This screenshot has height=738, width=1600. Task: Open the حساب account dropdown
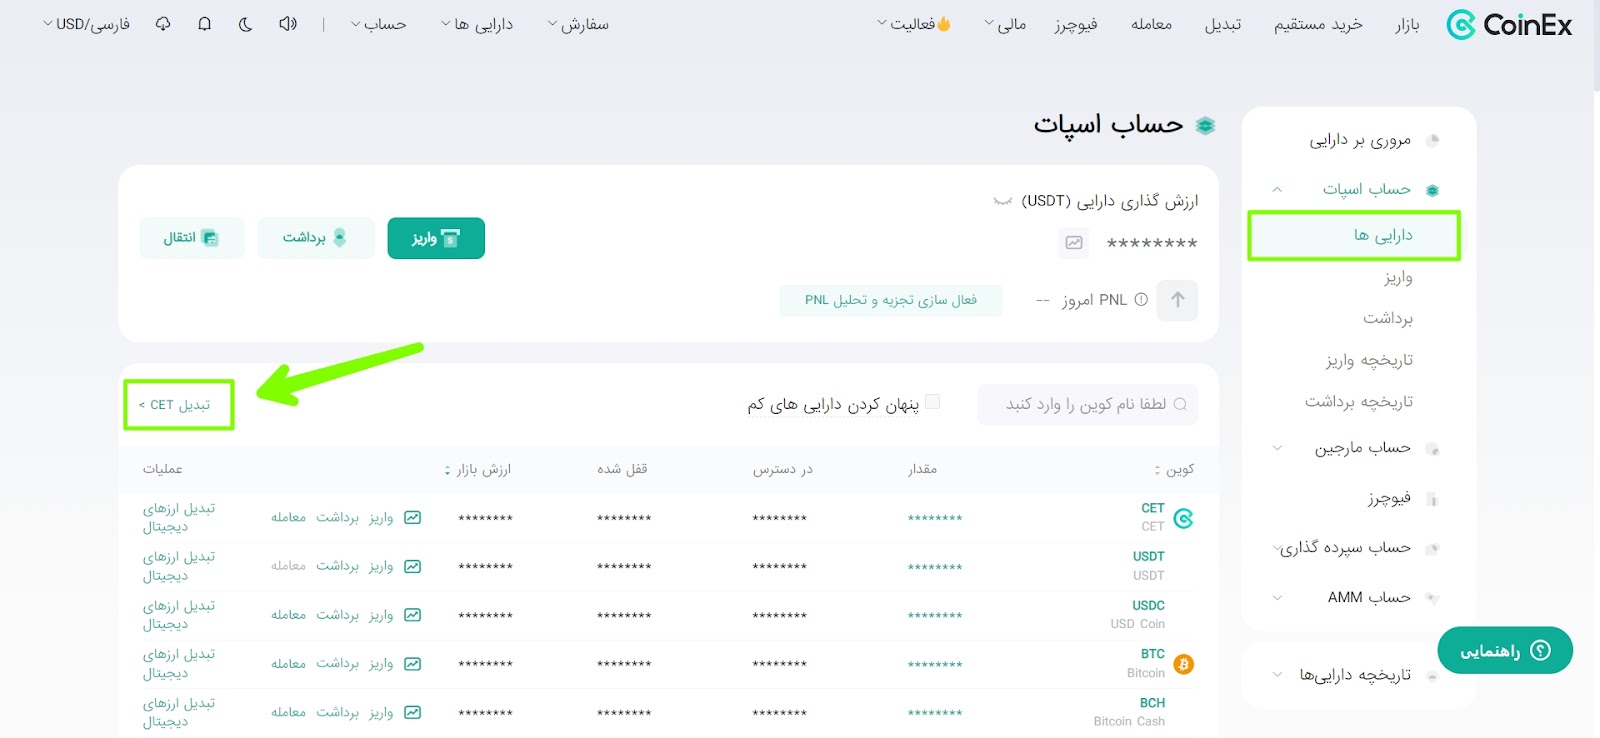click(378, 24)
